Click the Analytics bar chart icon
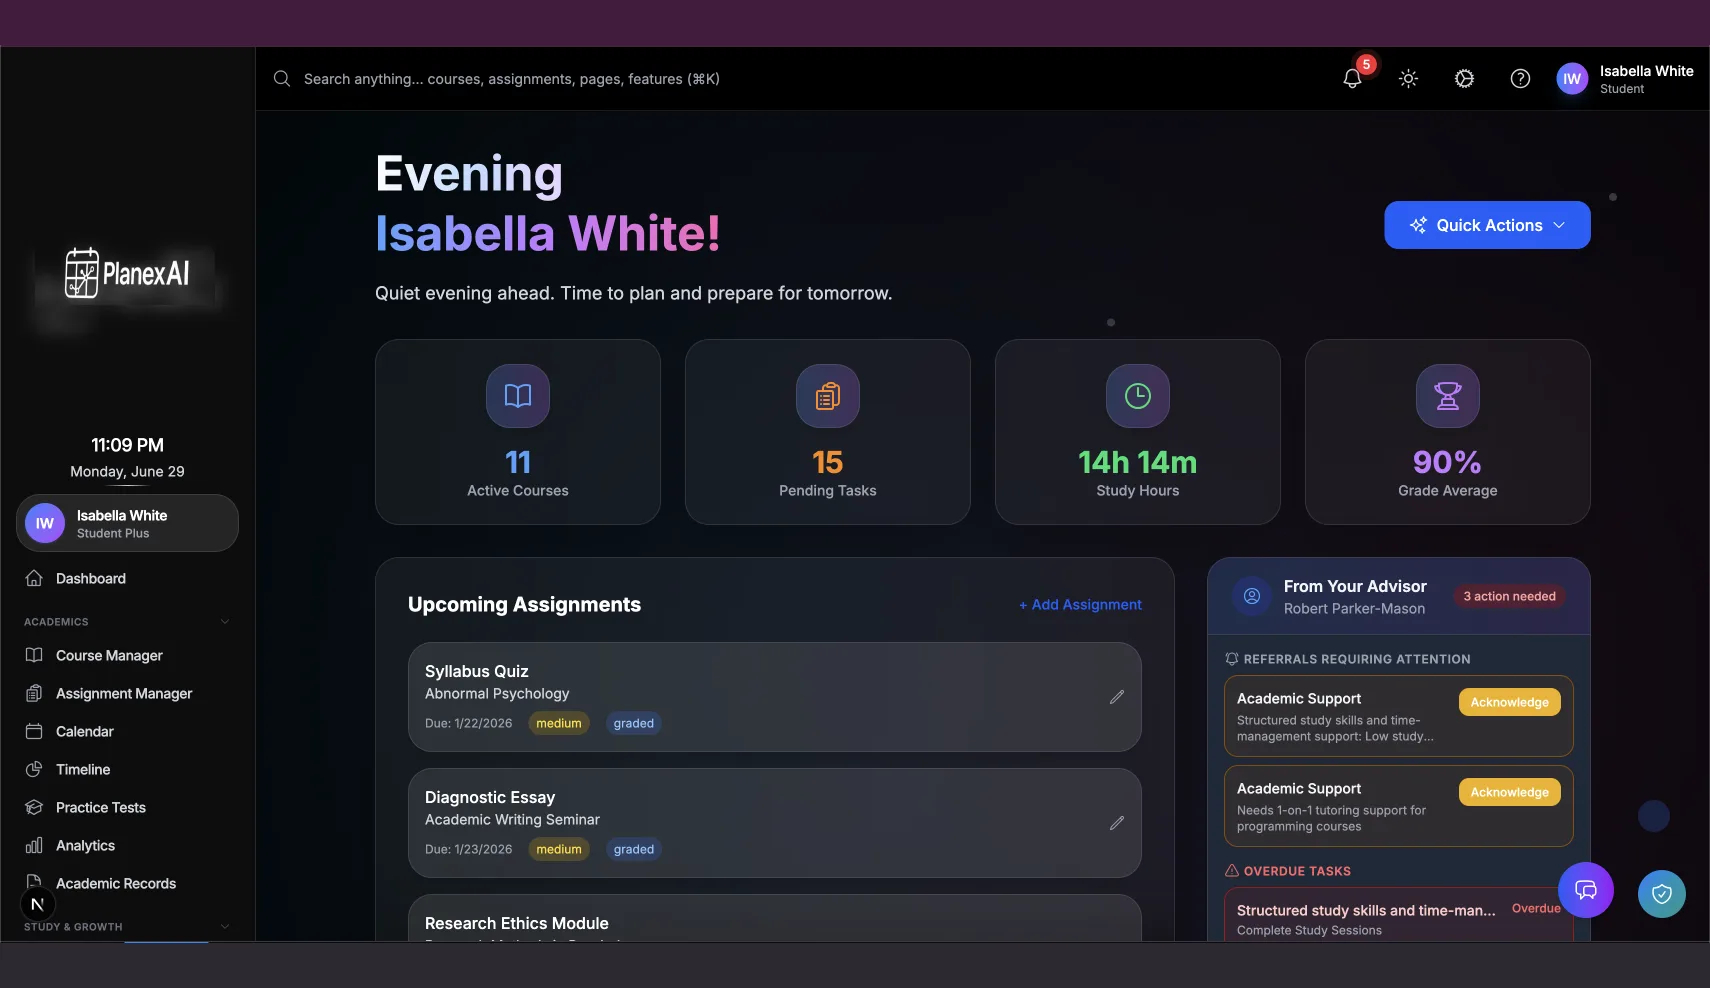Screen dimensions: 1710x988 (34, 846)
